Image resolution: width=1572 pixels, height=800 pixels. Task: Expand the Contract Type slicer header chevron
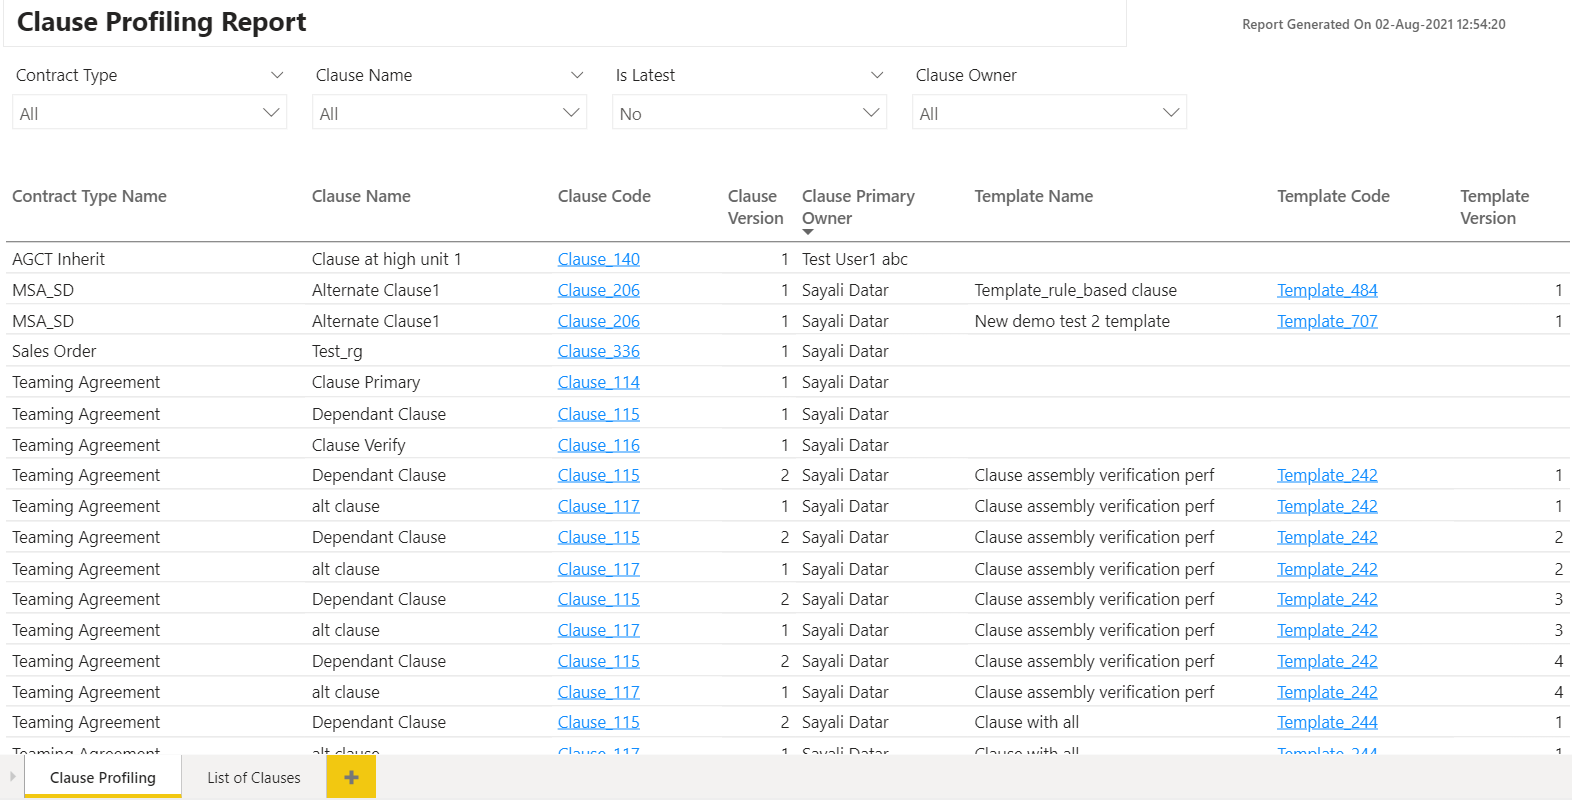pos(277,75)
